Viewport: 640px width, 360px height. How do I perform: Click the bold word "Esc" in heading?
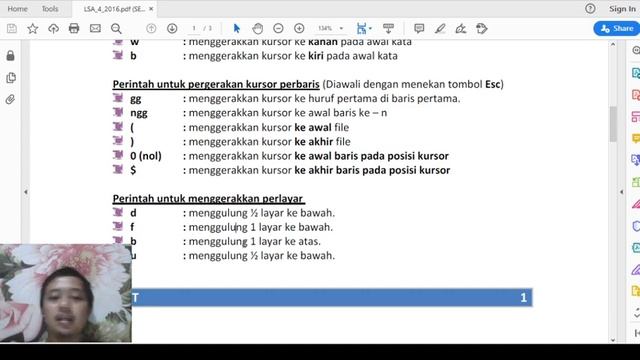coord(492,84)
